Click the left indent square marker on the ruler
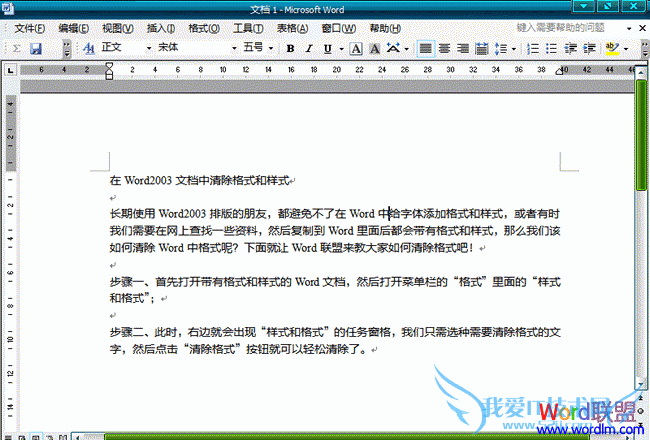650x440 pixels. [109, 76]
